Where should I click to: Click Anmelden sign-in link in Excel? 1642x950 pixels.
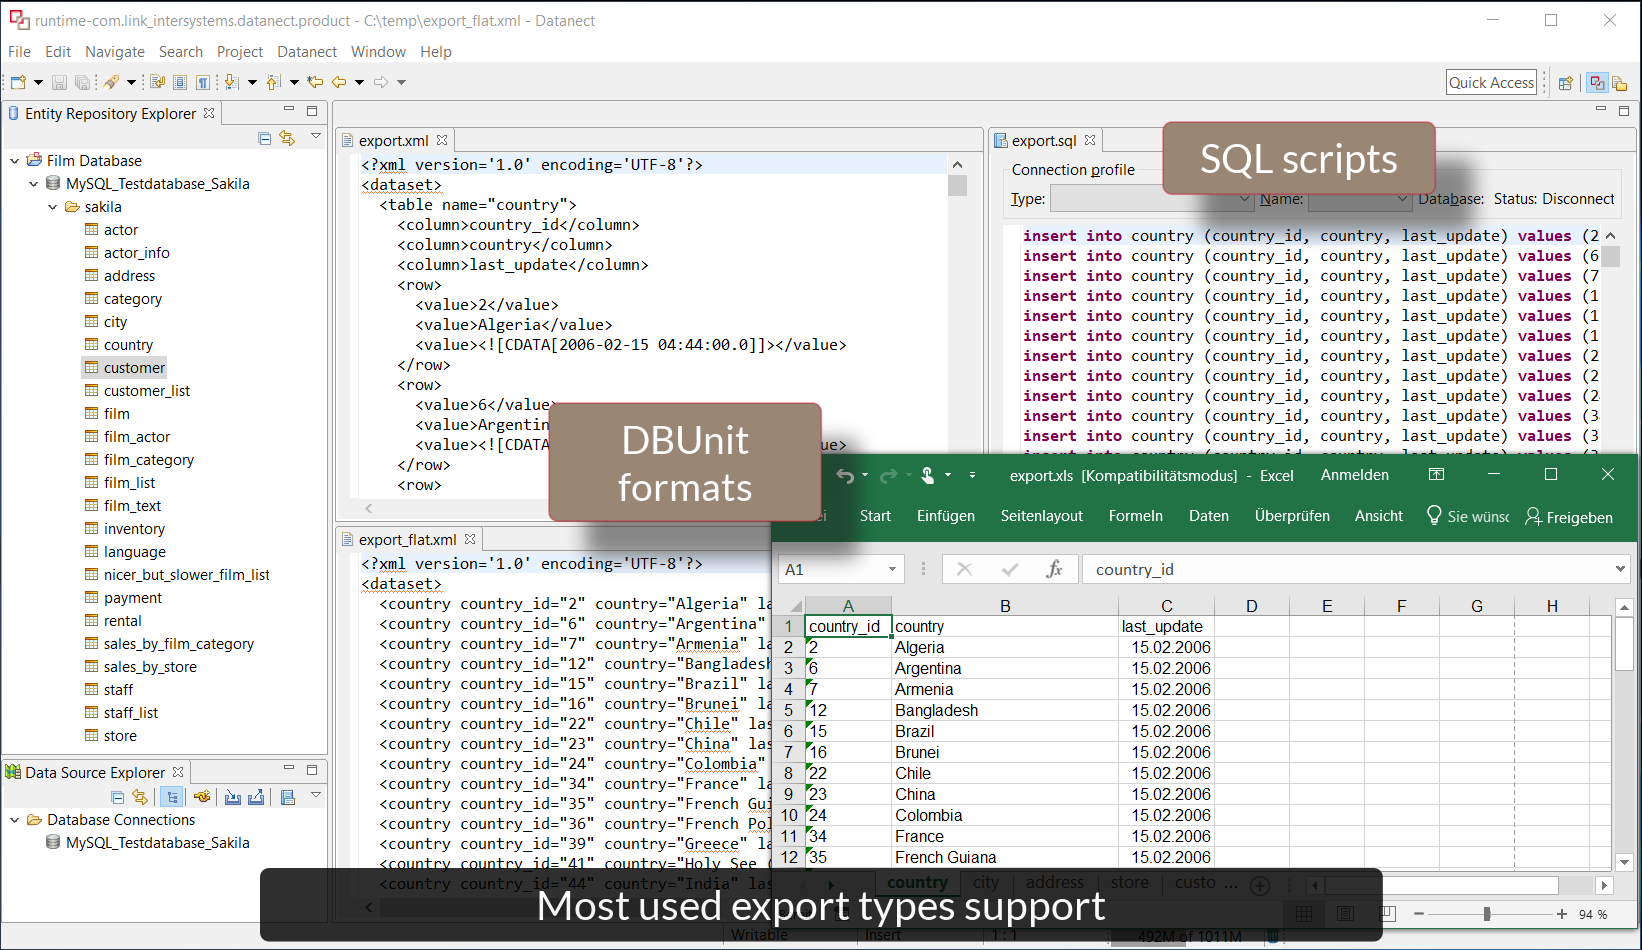click(1354, 475)
